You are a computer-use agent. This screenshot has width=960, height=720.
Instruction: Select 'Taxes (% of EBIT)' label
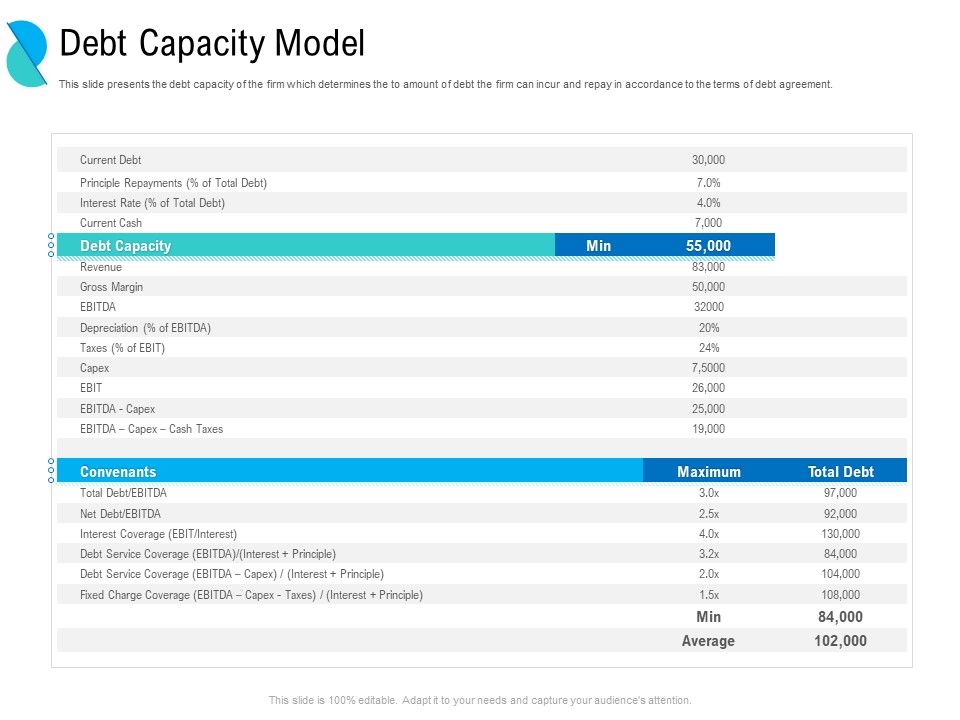pyautogui.click(x=122, y=348)
